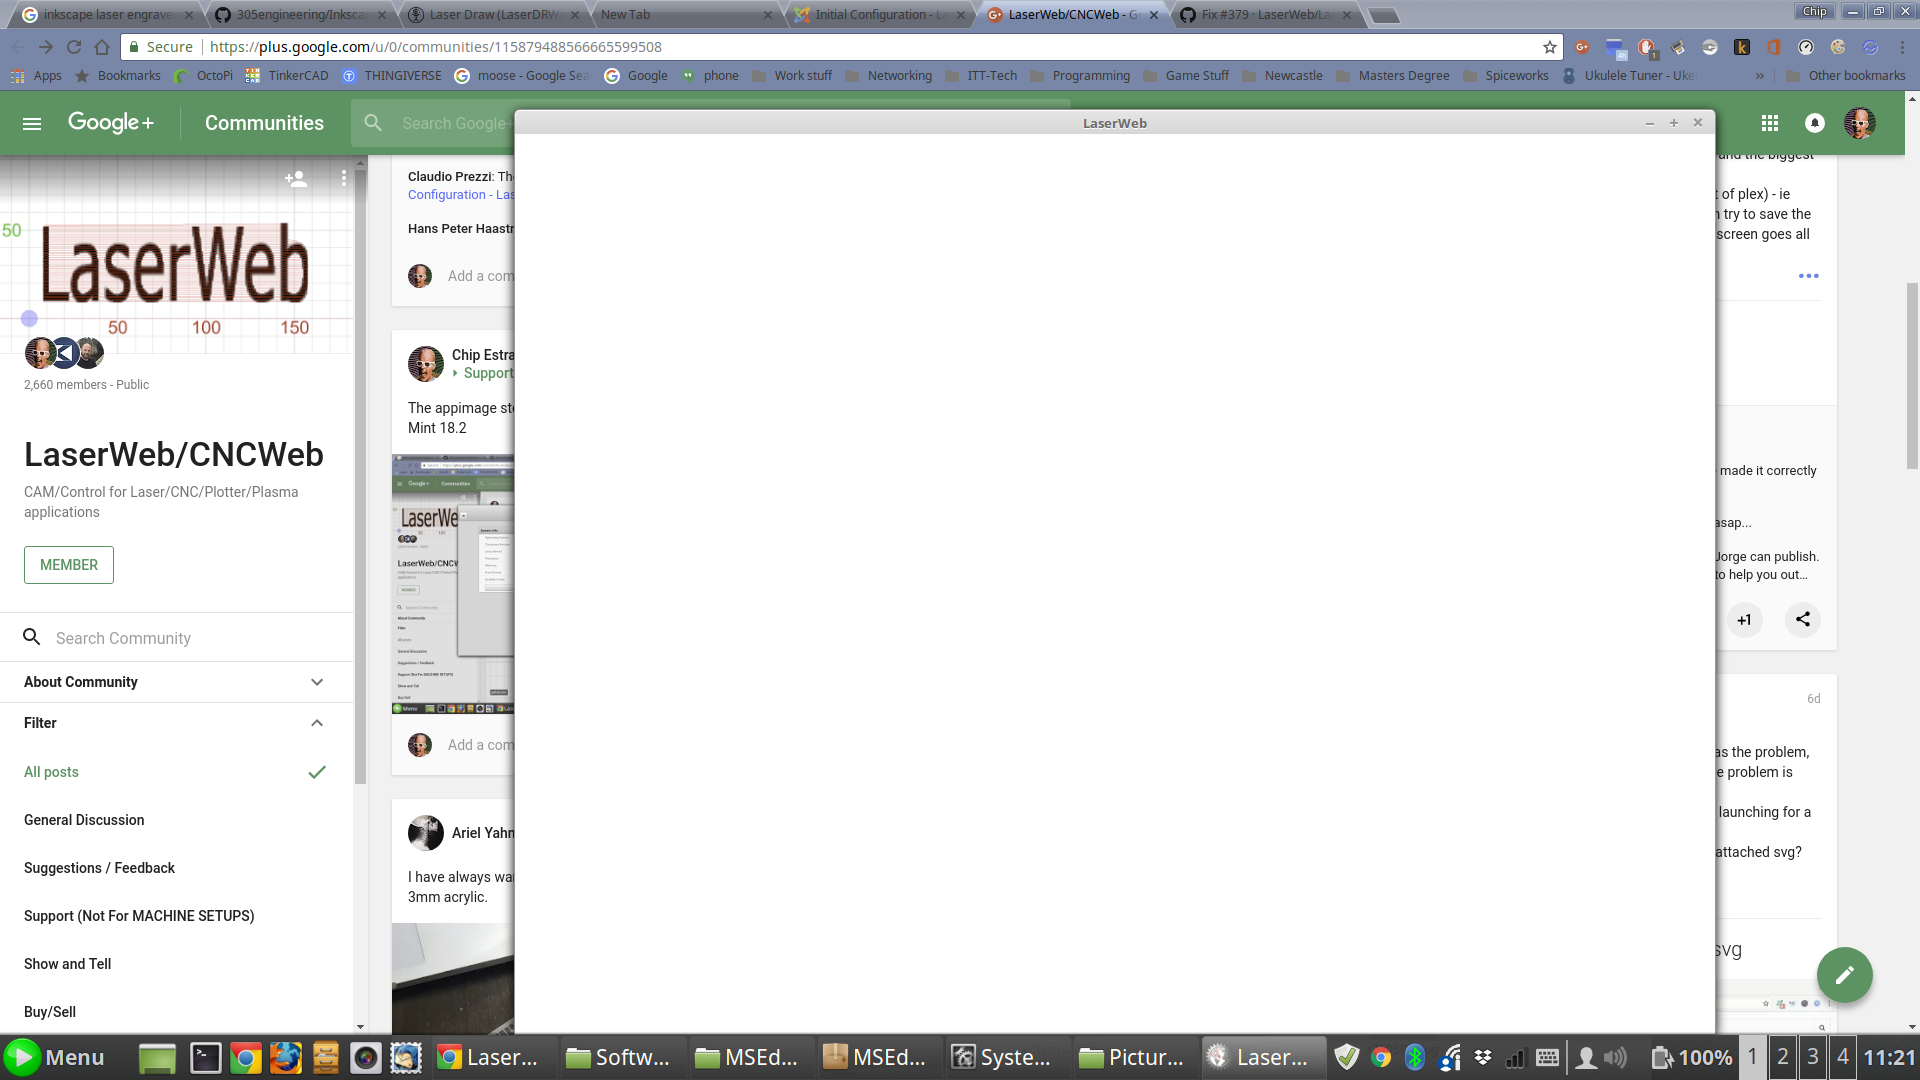Give the post a +1
The width and height of the screenshot is (1920, 1080).
pos(1745,620)
